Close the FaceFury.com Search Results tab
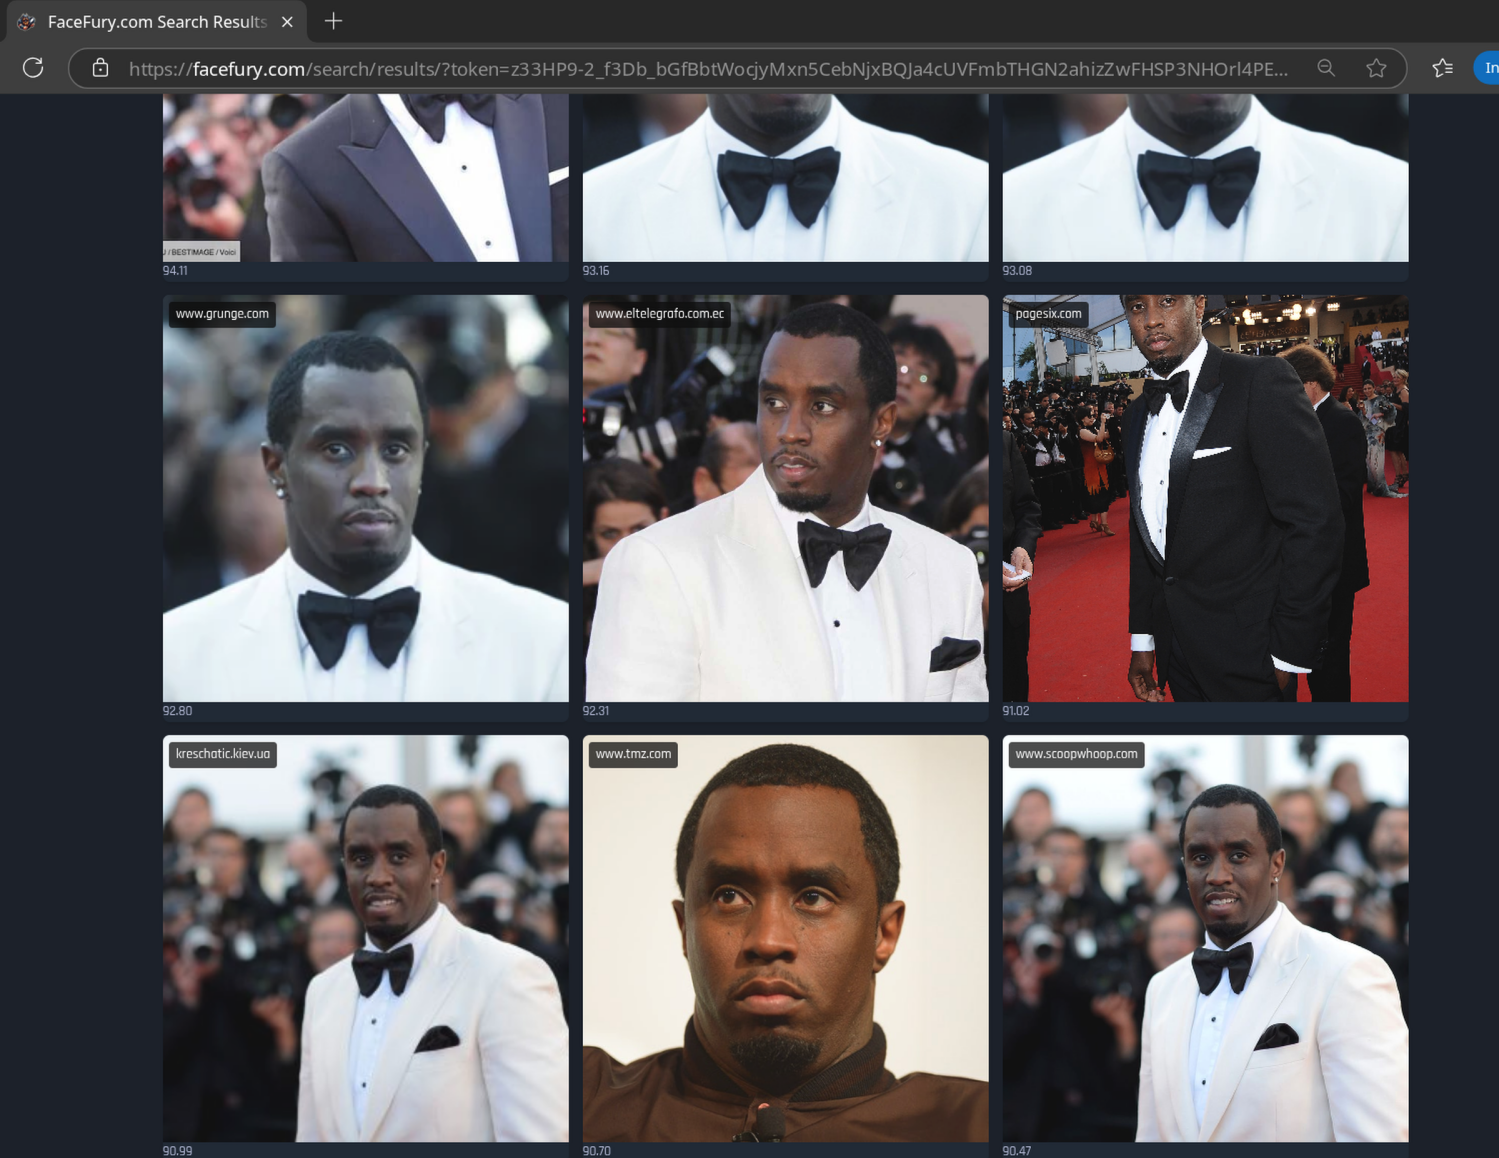This screenshot has height=1158, width=1499. [287, 22]
